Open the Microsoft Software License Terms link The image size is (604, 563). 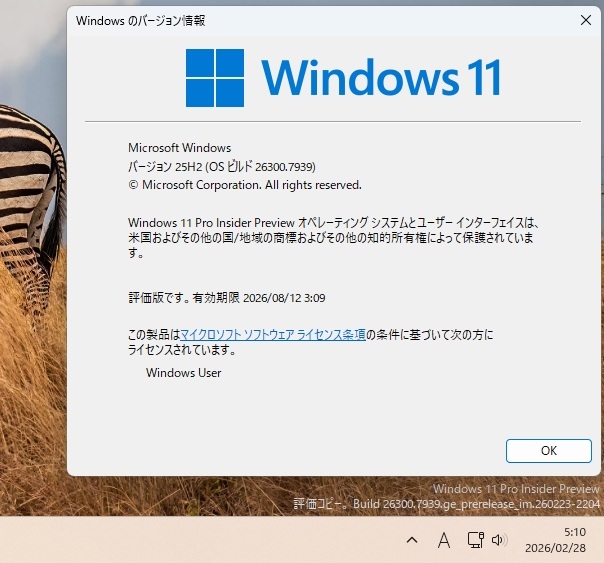[273, 335]
